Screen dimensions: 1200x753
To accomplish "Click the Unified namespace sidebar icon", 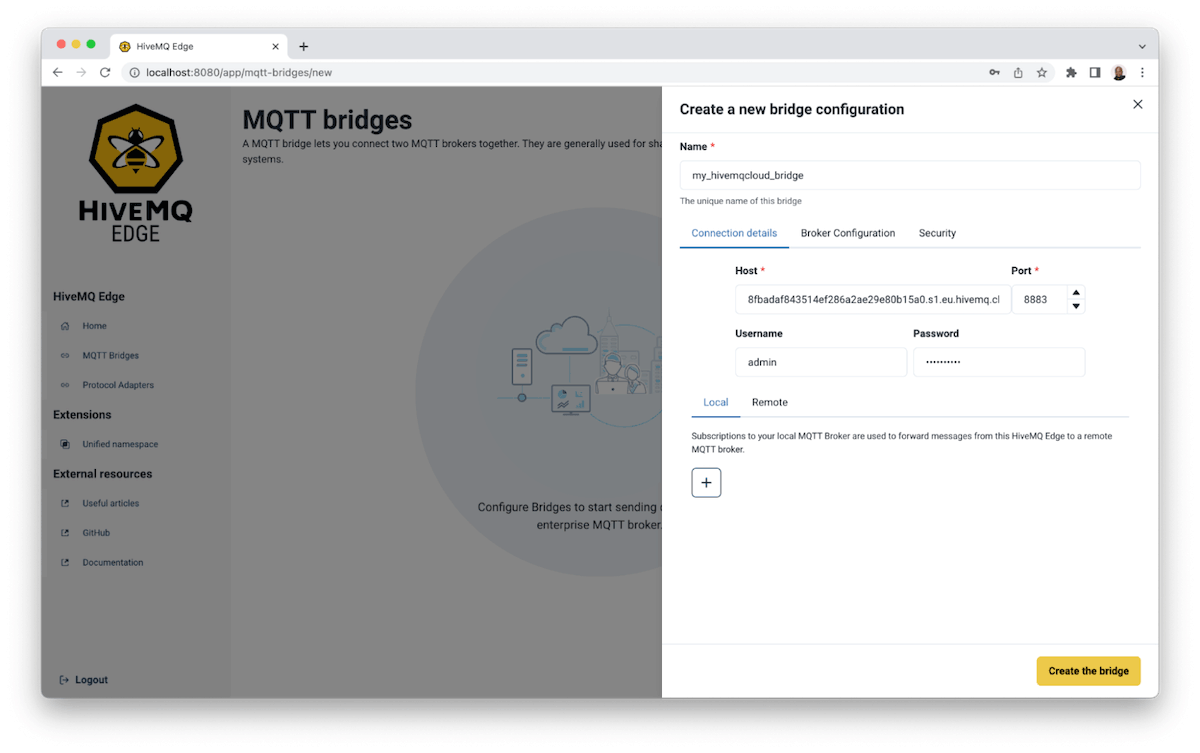I will (x=65, y=444).
